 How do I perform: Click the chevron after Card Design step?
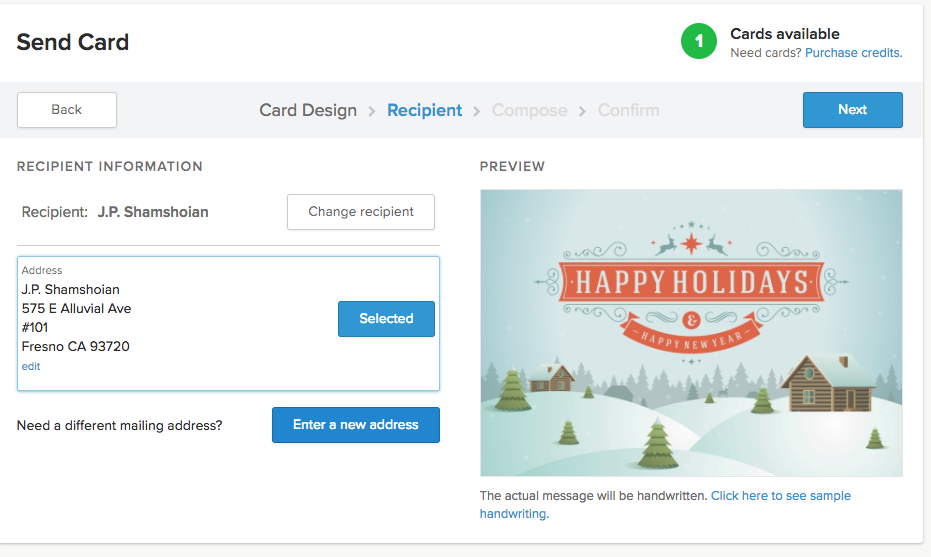point(372,111)
